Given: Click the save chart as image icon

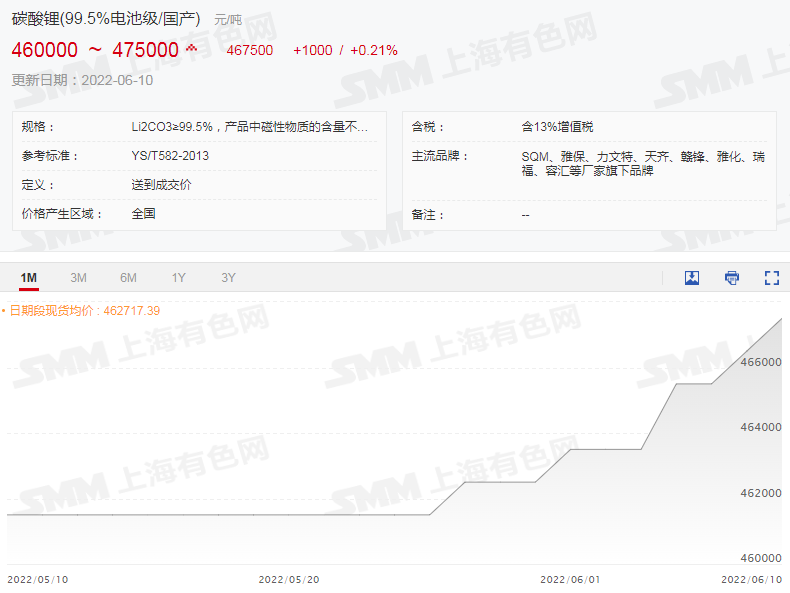Looking at the screenshot, I should (692, 278).
